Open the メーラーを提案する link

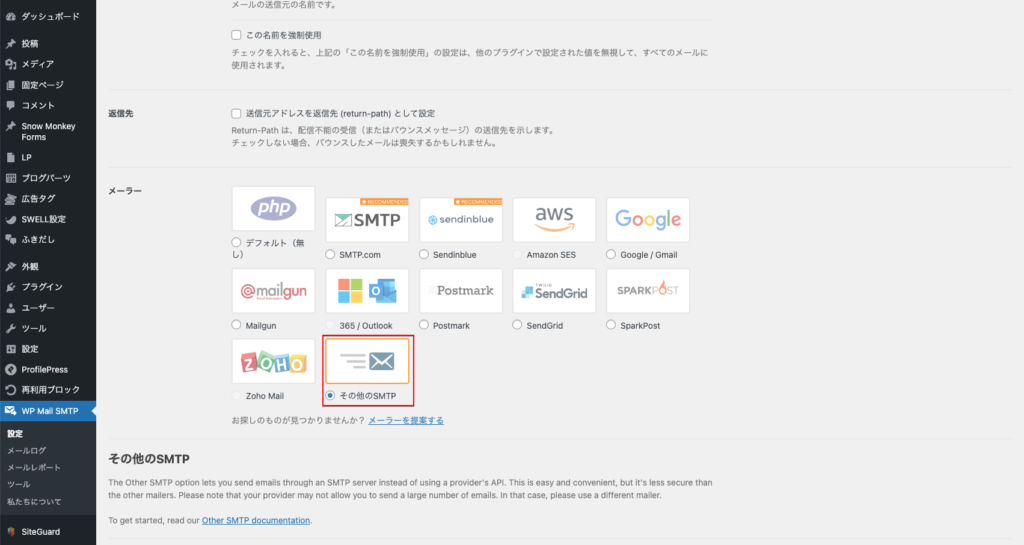coord(406,420)
